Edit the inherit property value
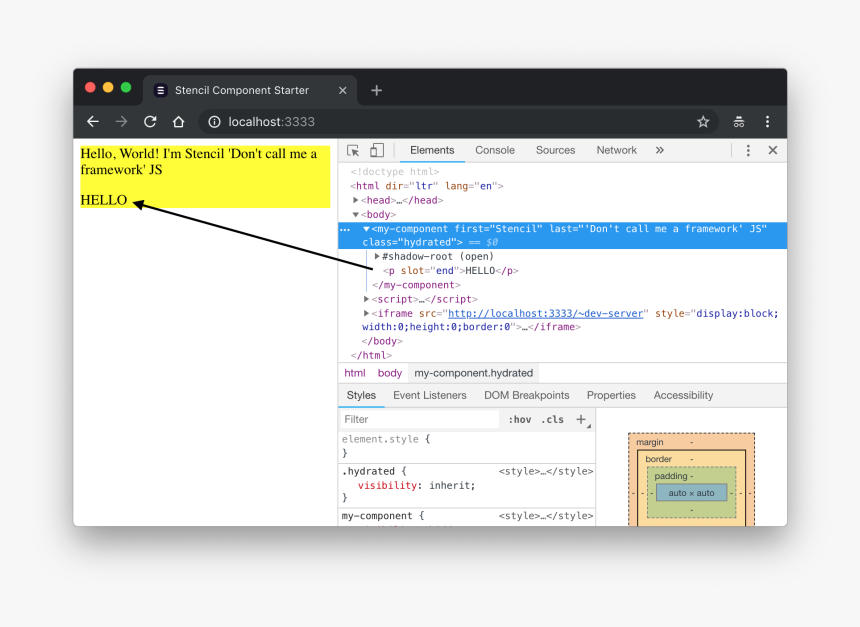The image size is (860, 627). pos(450,485)
